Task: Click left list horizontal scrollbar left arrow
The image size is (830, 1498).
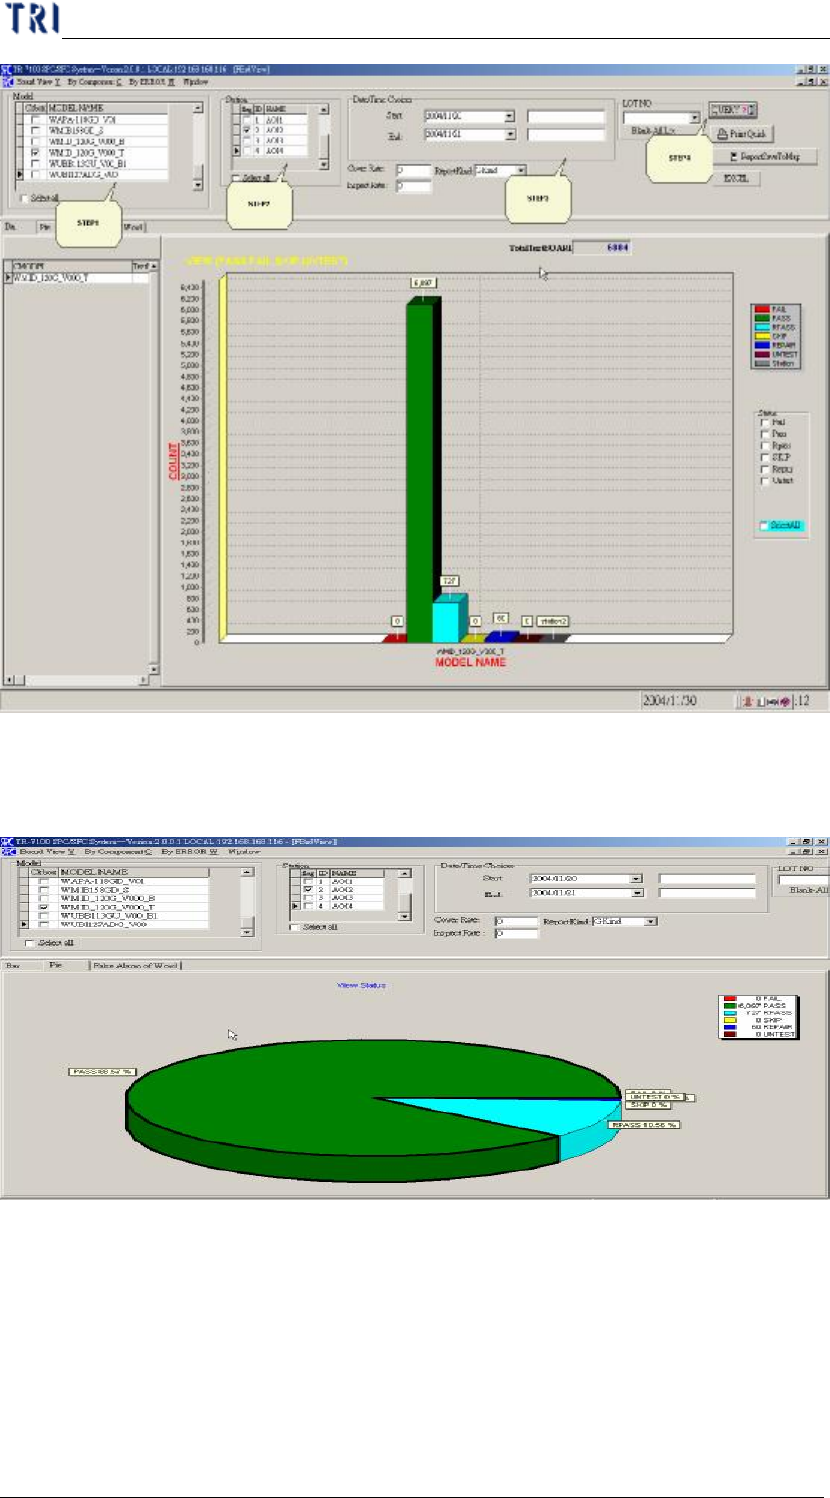Action: [x=9, y=680]
